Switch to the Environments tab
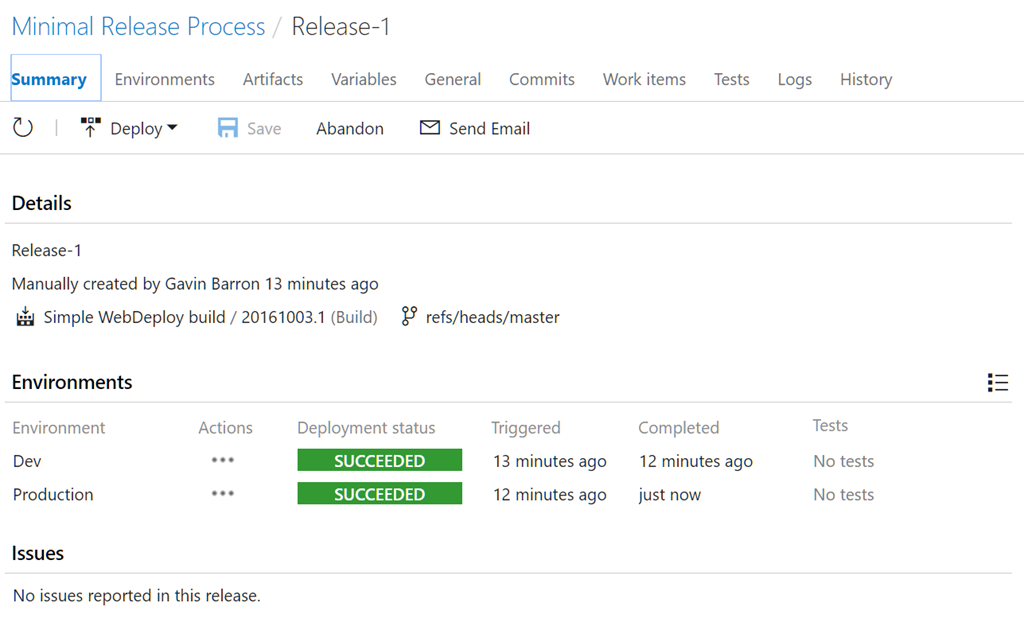Viewport: 1024px width, 634px height. (164, 79)
